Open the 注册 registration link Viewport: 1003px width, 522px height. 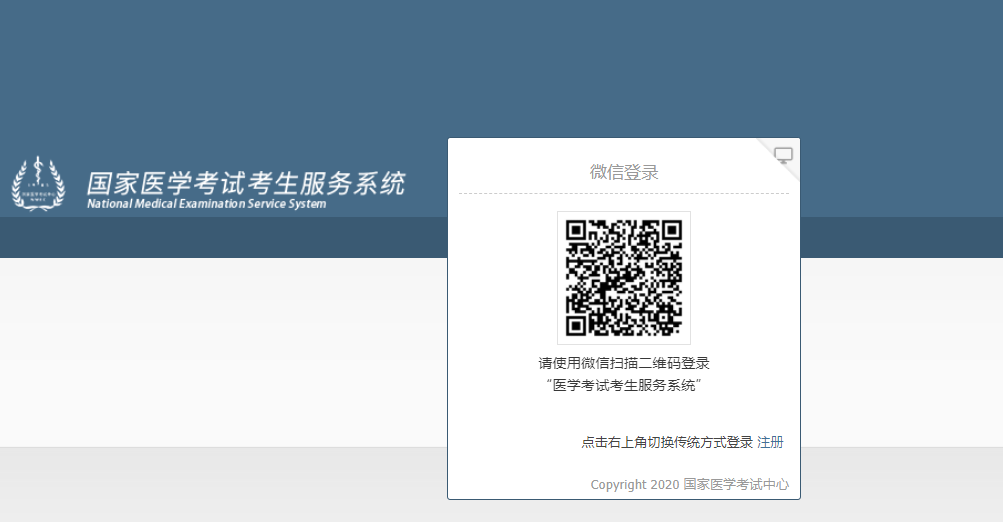pos(770,442)
